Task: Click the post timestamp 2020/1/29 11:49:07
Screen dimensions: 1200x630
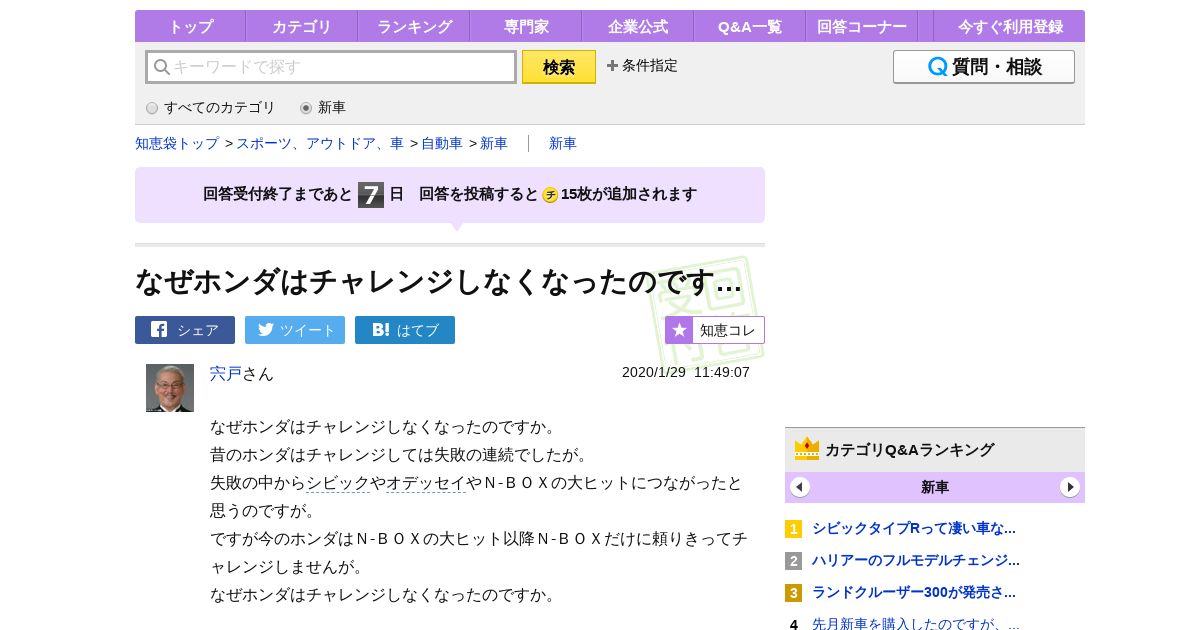Action: pyautogui.click(x=686, y=372)
